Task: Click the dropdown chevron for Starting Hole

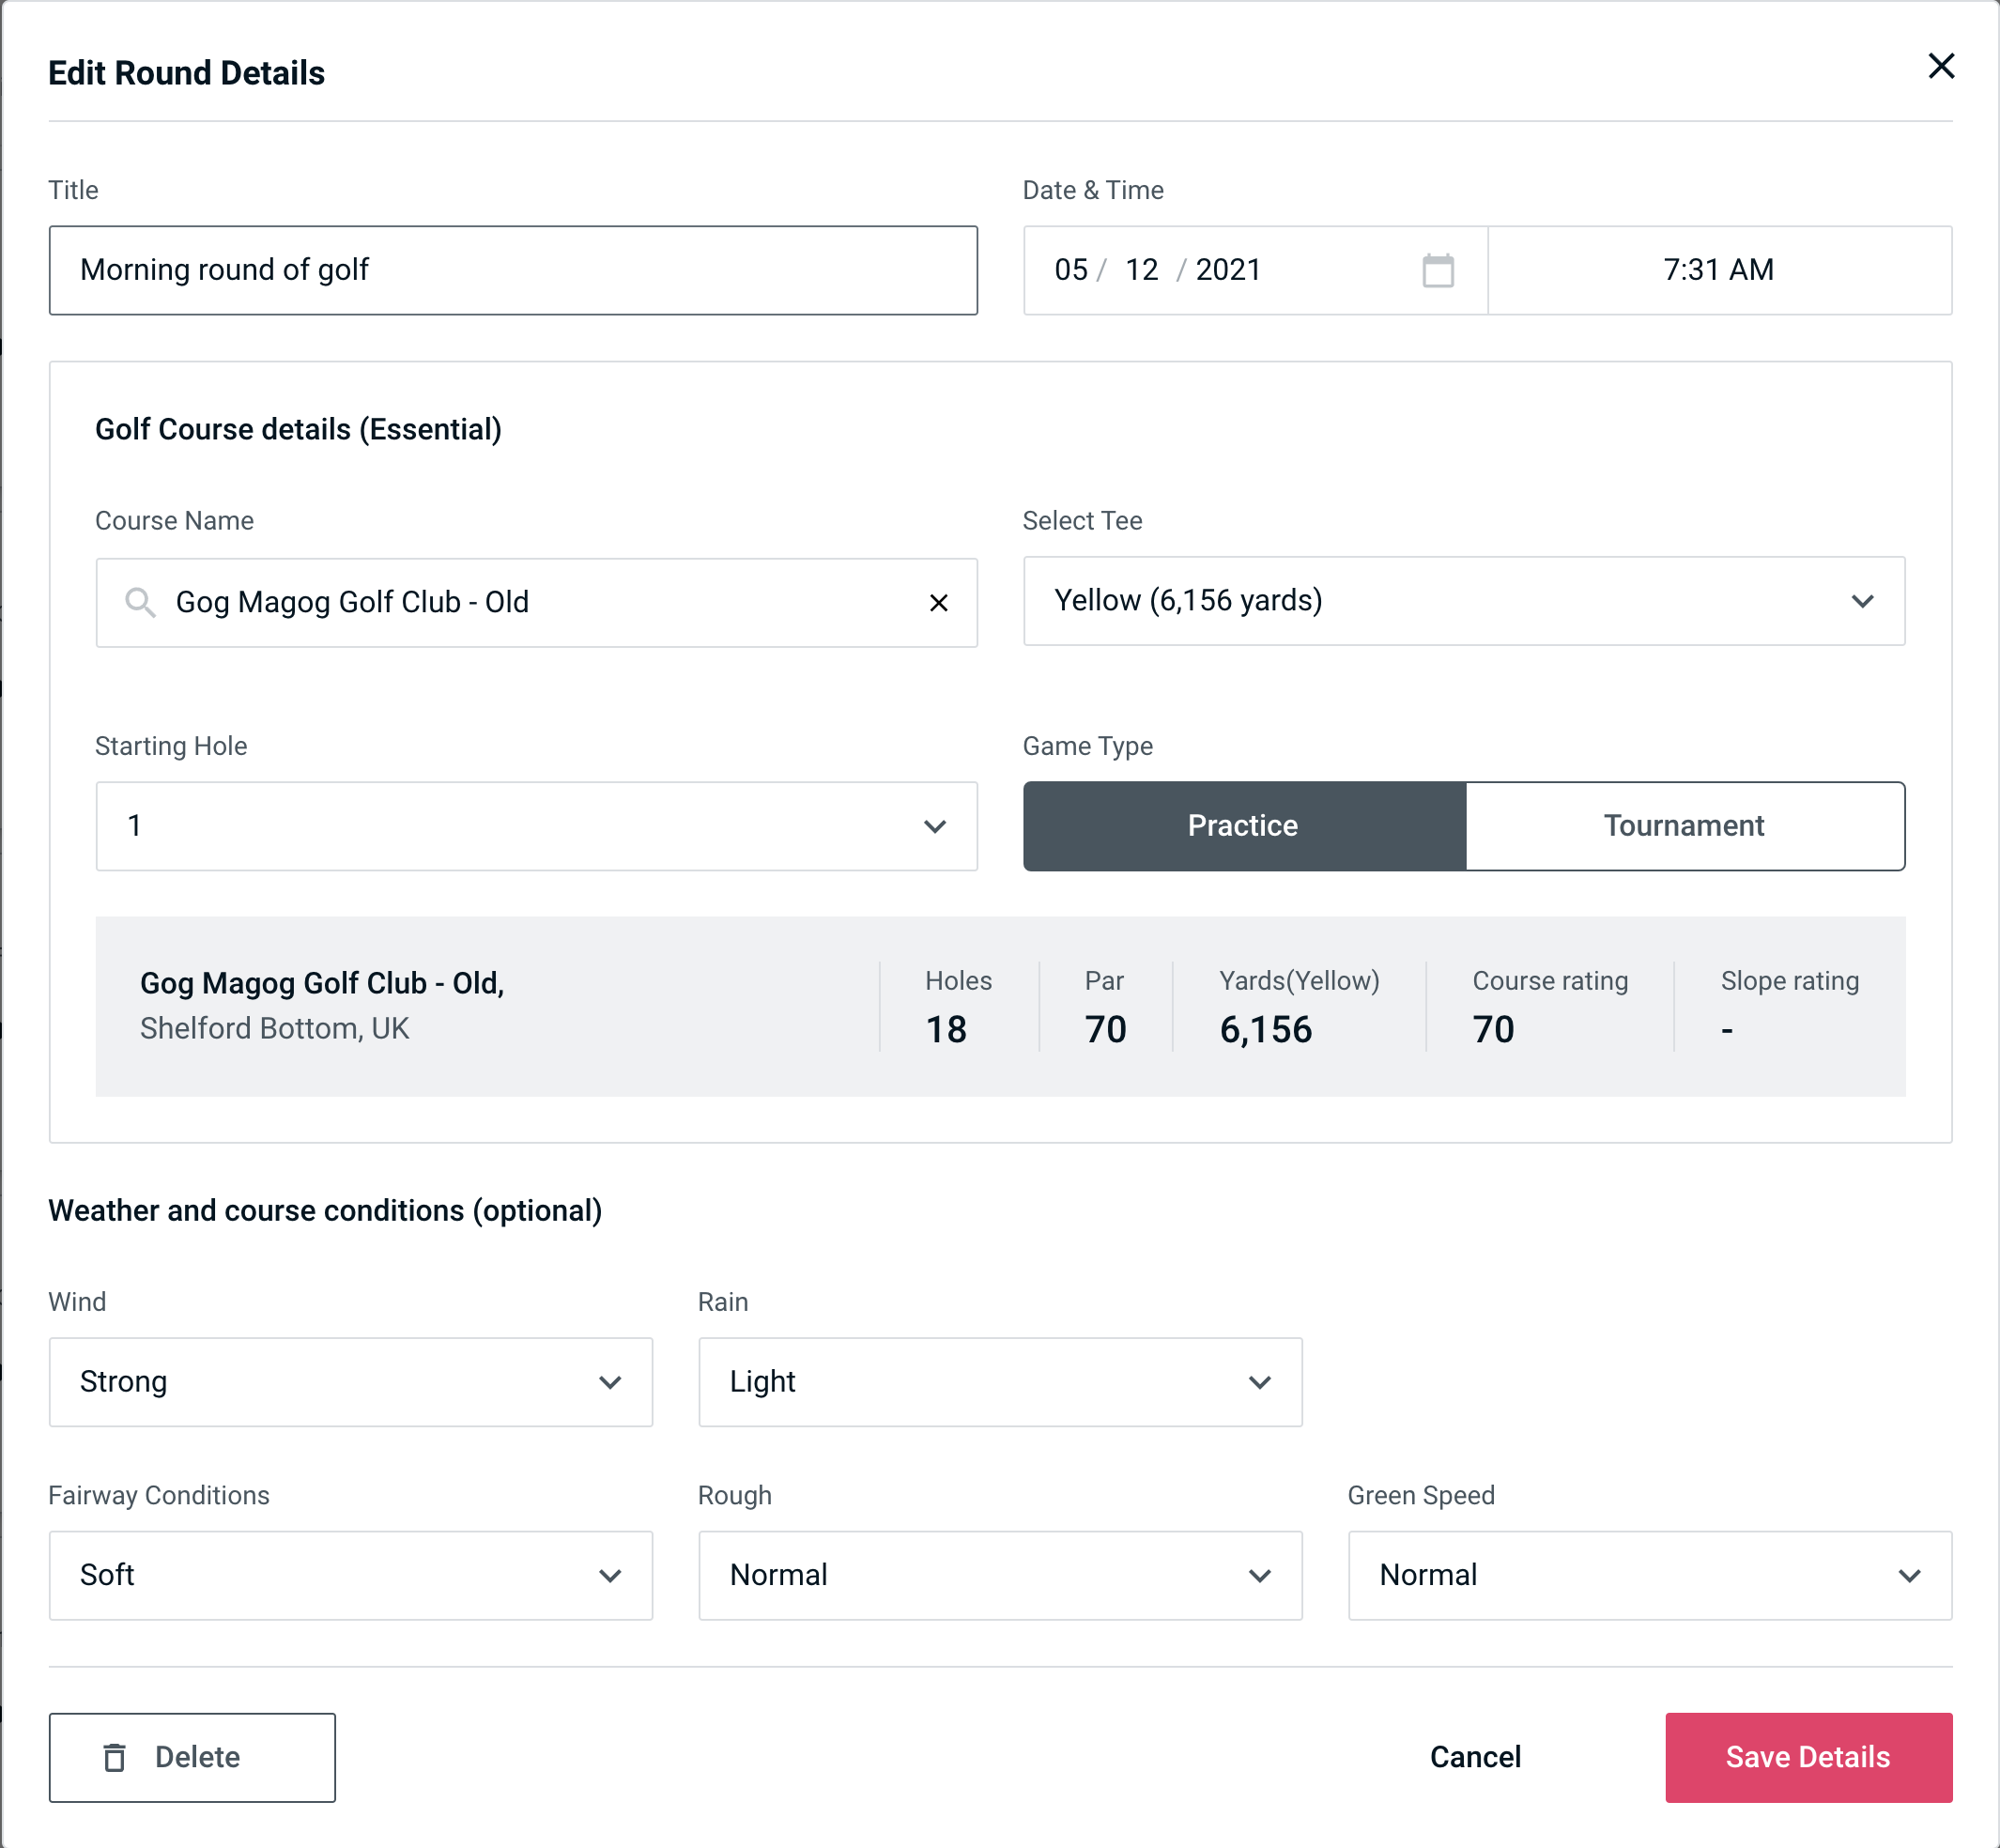Action: click(x=933, y=825)
